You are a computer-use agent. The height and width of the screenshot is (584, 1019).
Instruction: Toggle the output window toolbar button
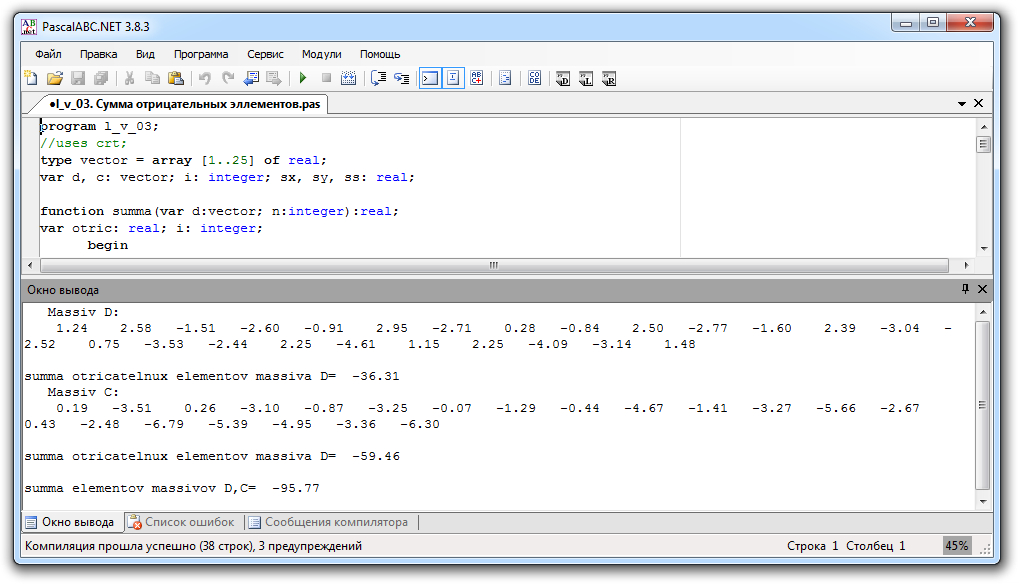429,78
